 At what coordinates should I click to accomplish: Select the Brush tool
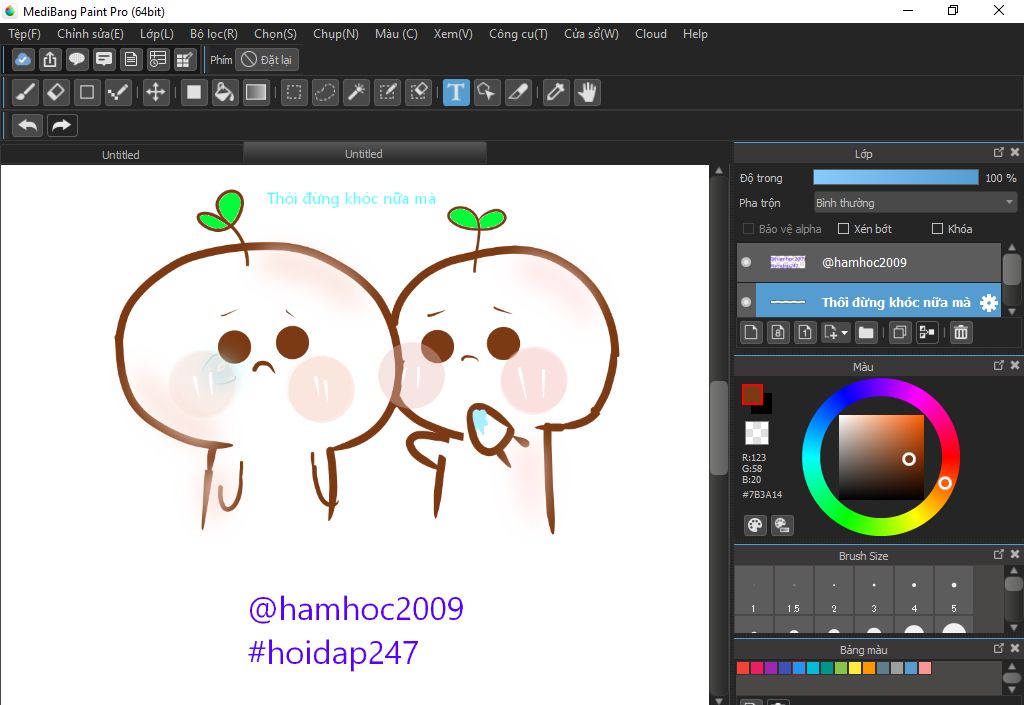[x=25, y=93]
